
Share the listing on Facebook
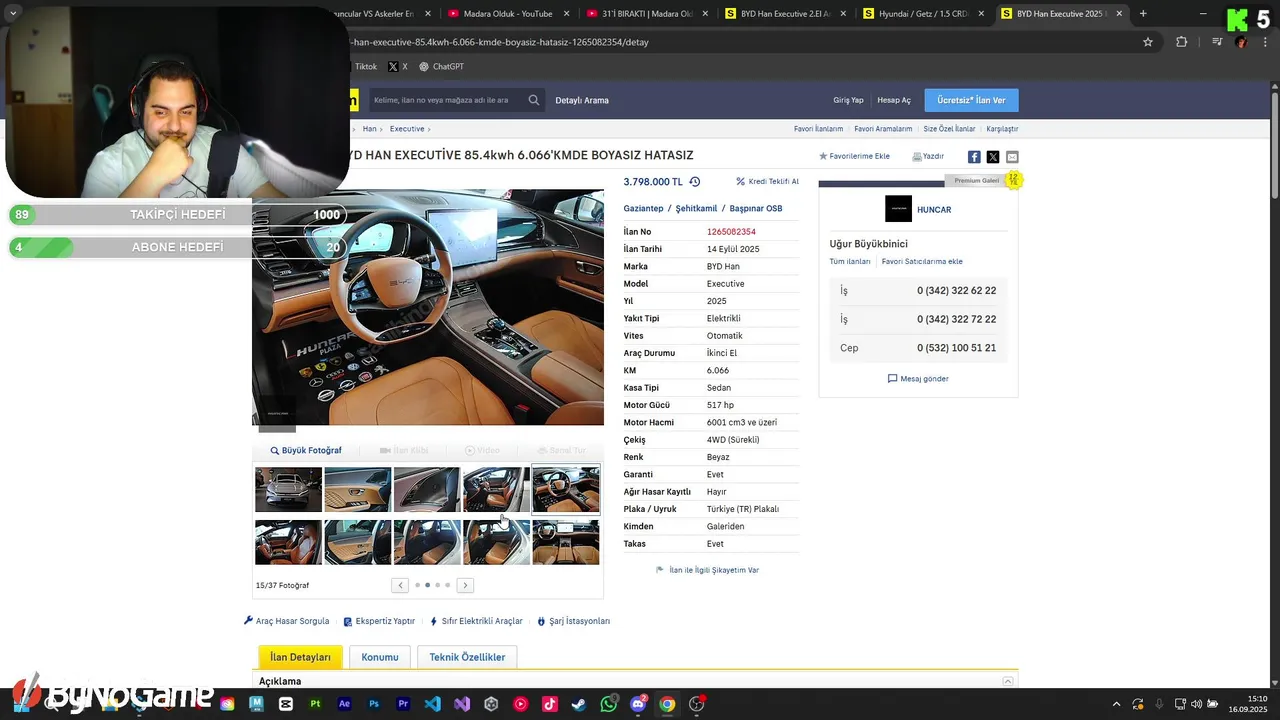974,157
